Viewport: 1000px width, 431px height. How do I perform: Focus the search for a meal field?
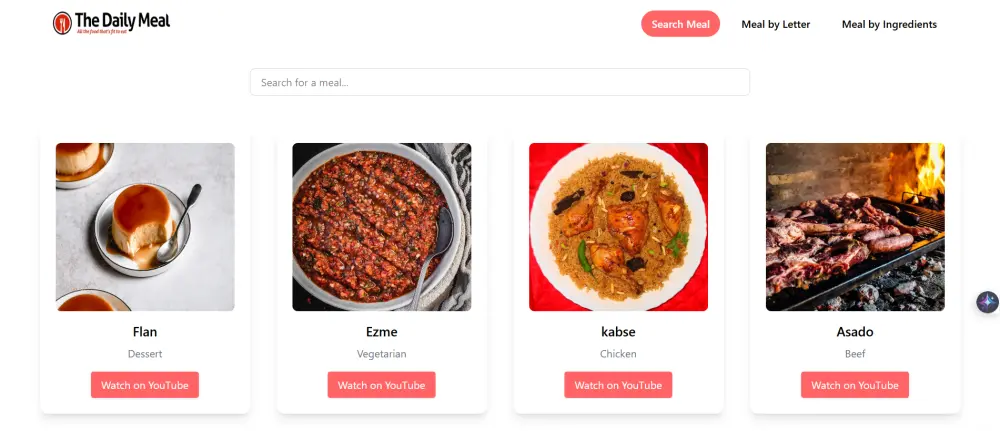point(499,82)
